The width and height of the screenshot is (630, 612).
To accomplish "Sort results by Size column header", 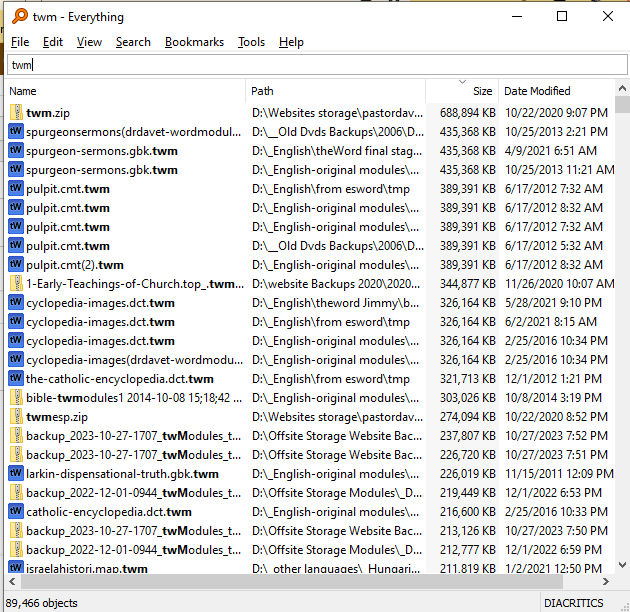I will coord(462,91).
